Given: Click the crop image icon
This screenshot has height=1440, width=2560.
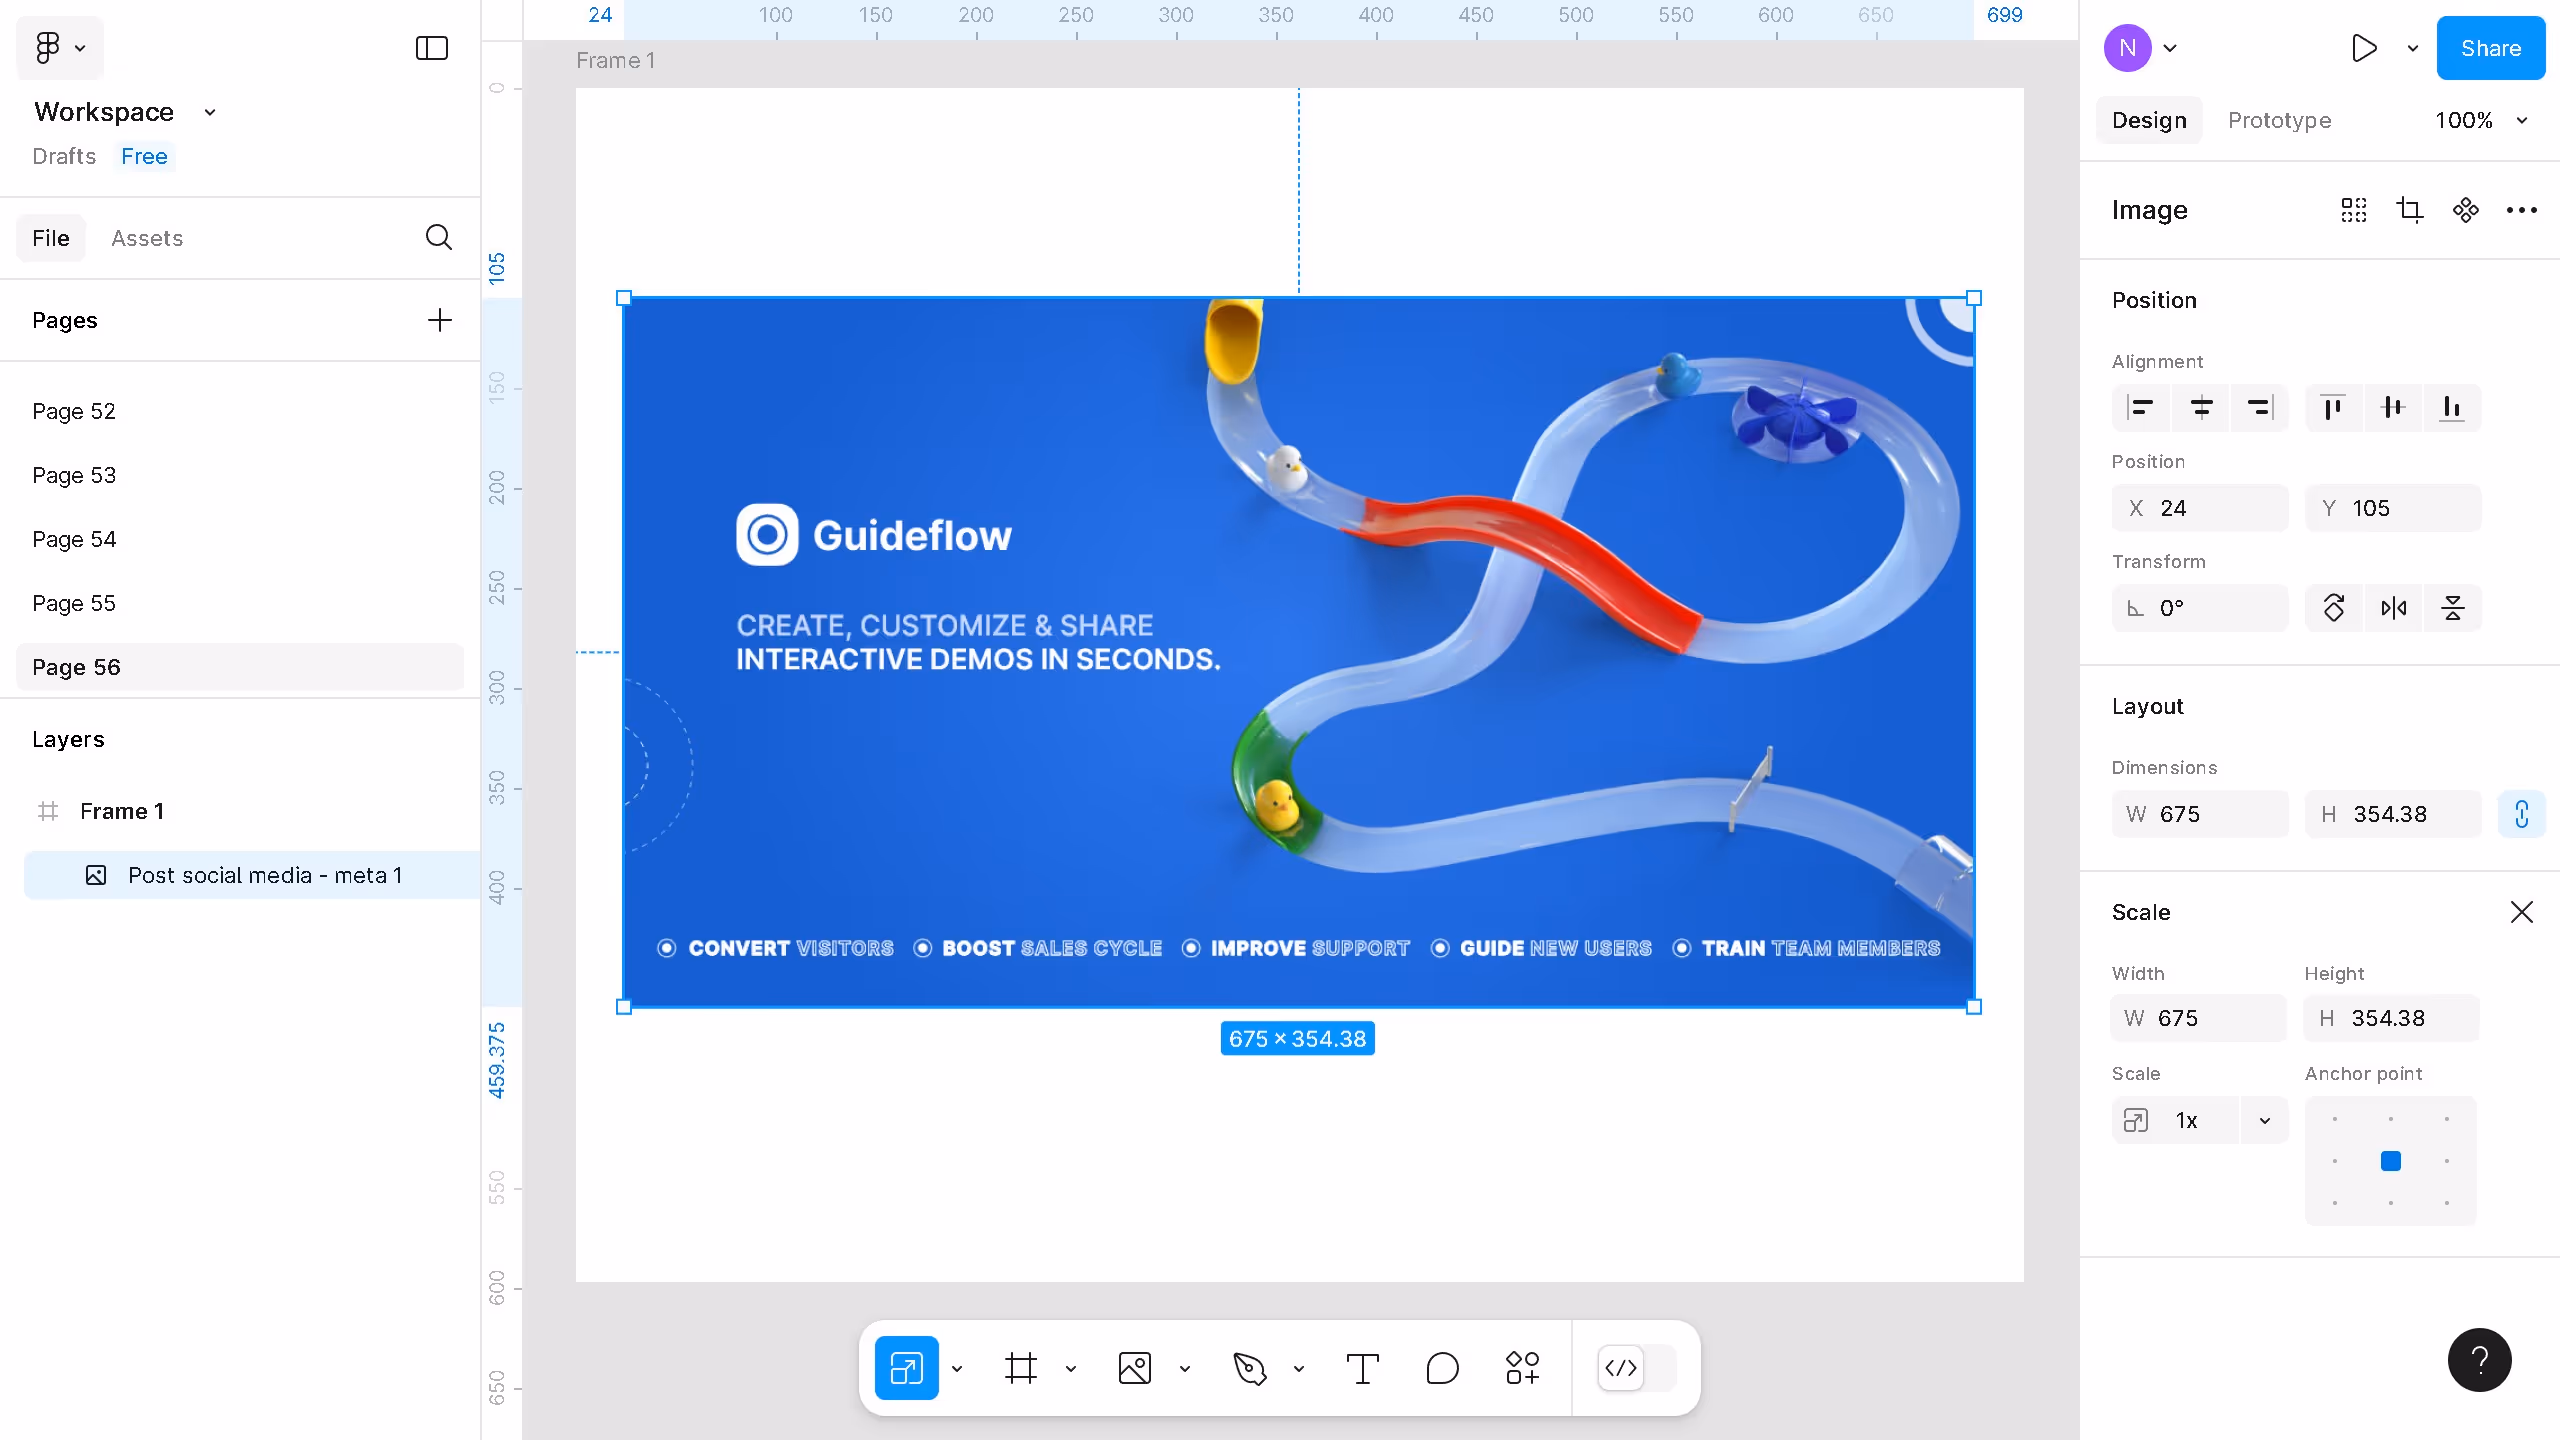Looking at the screenshot, I should point(2409,210).
